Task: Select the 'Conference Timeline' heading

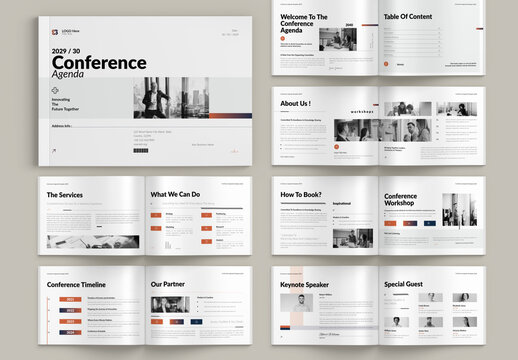Action: [76, 285]
